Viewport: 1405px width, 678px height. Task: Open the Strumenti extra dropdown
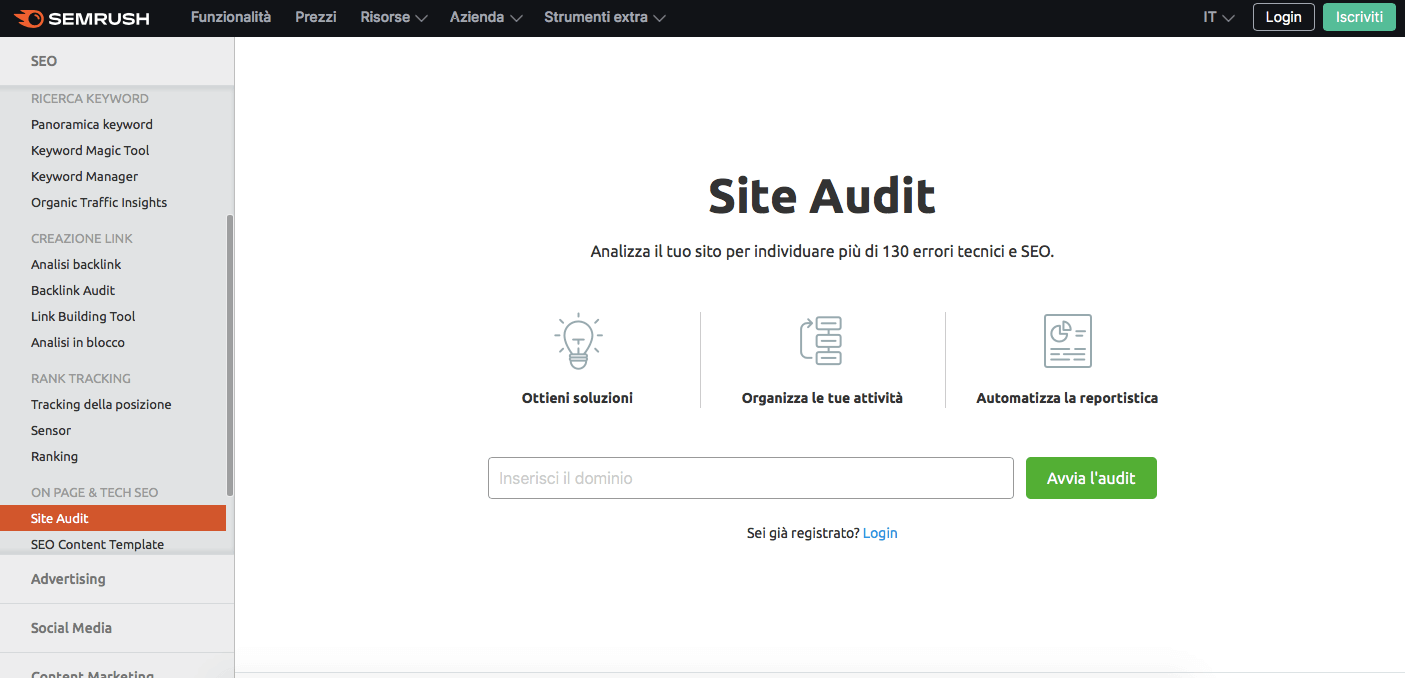click(604, 18)
